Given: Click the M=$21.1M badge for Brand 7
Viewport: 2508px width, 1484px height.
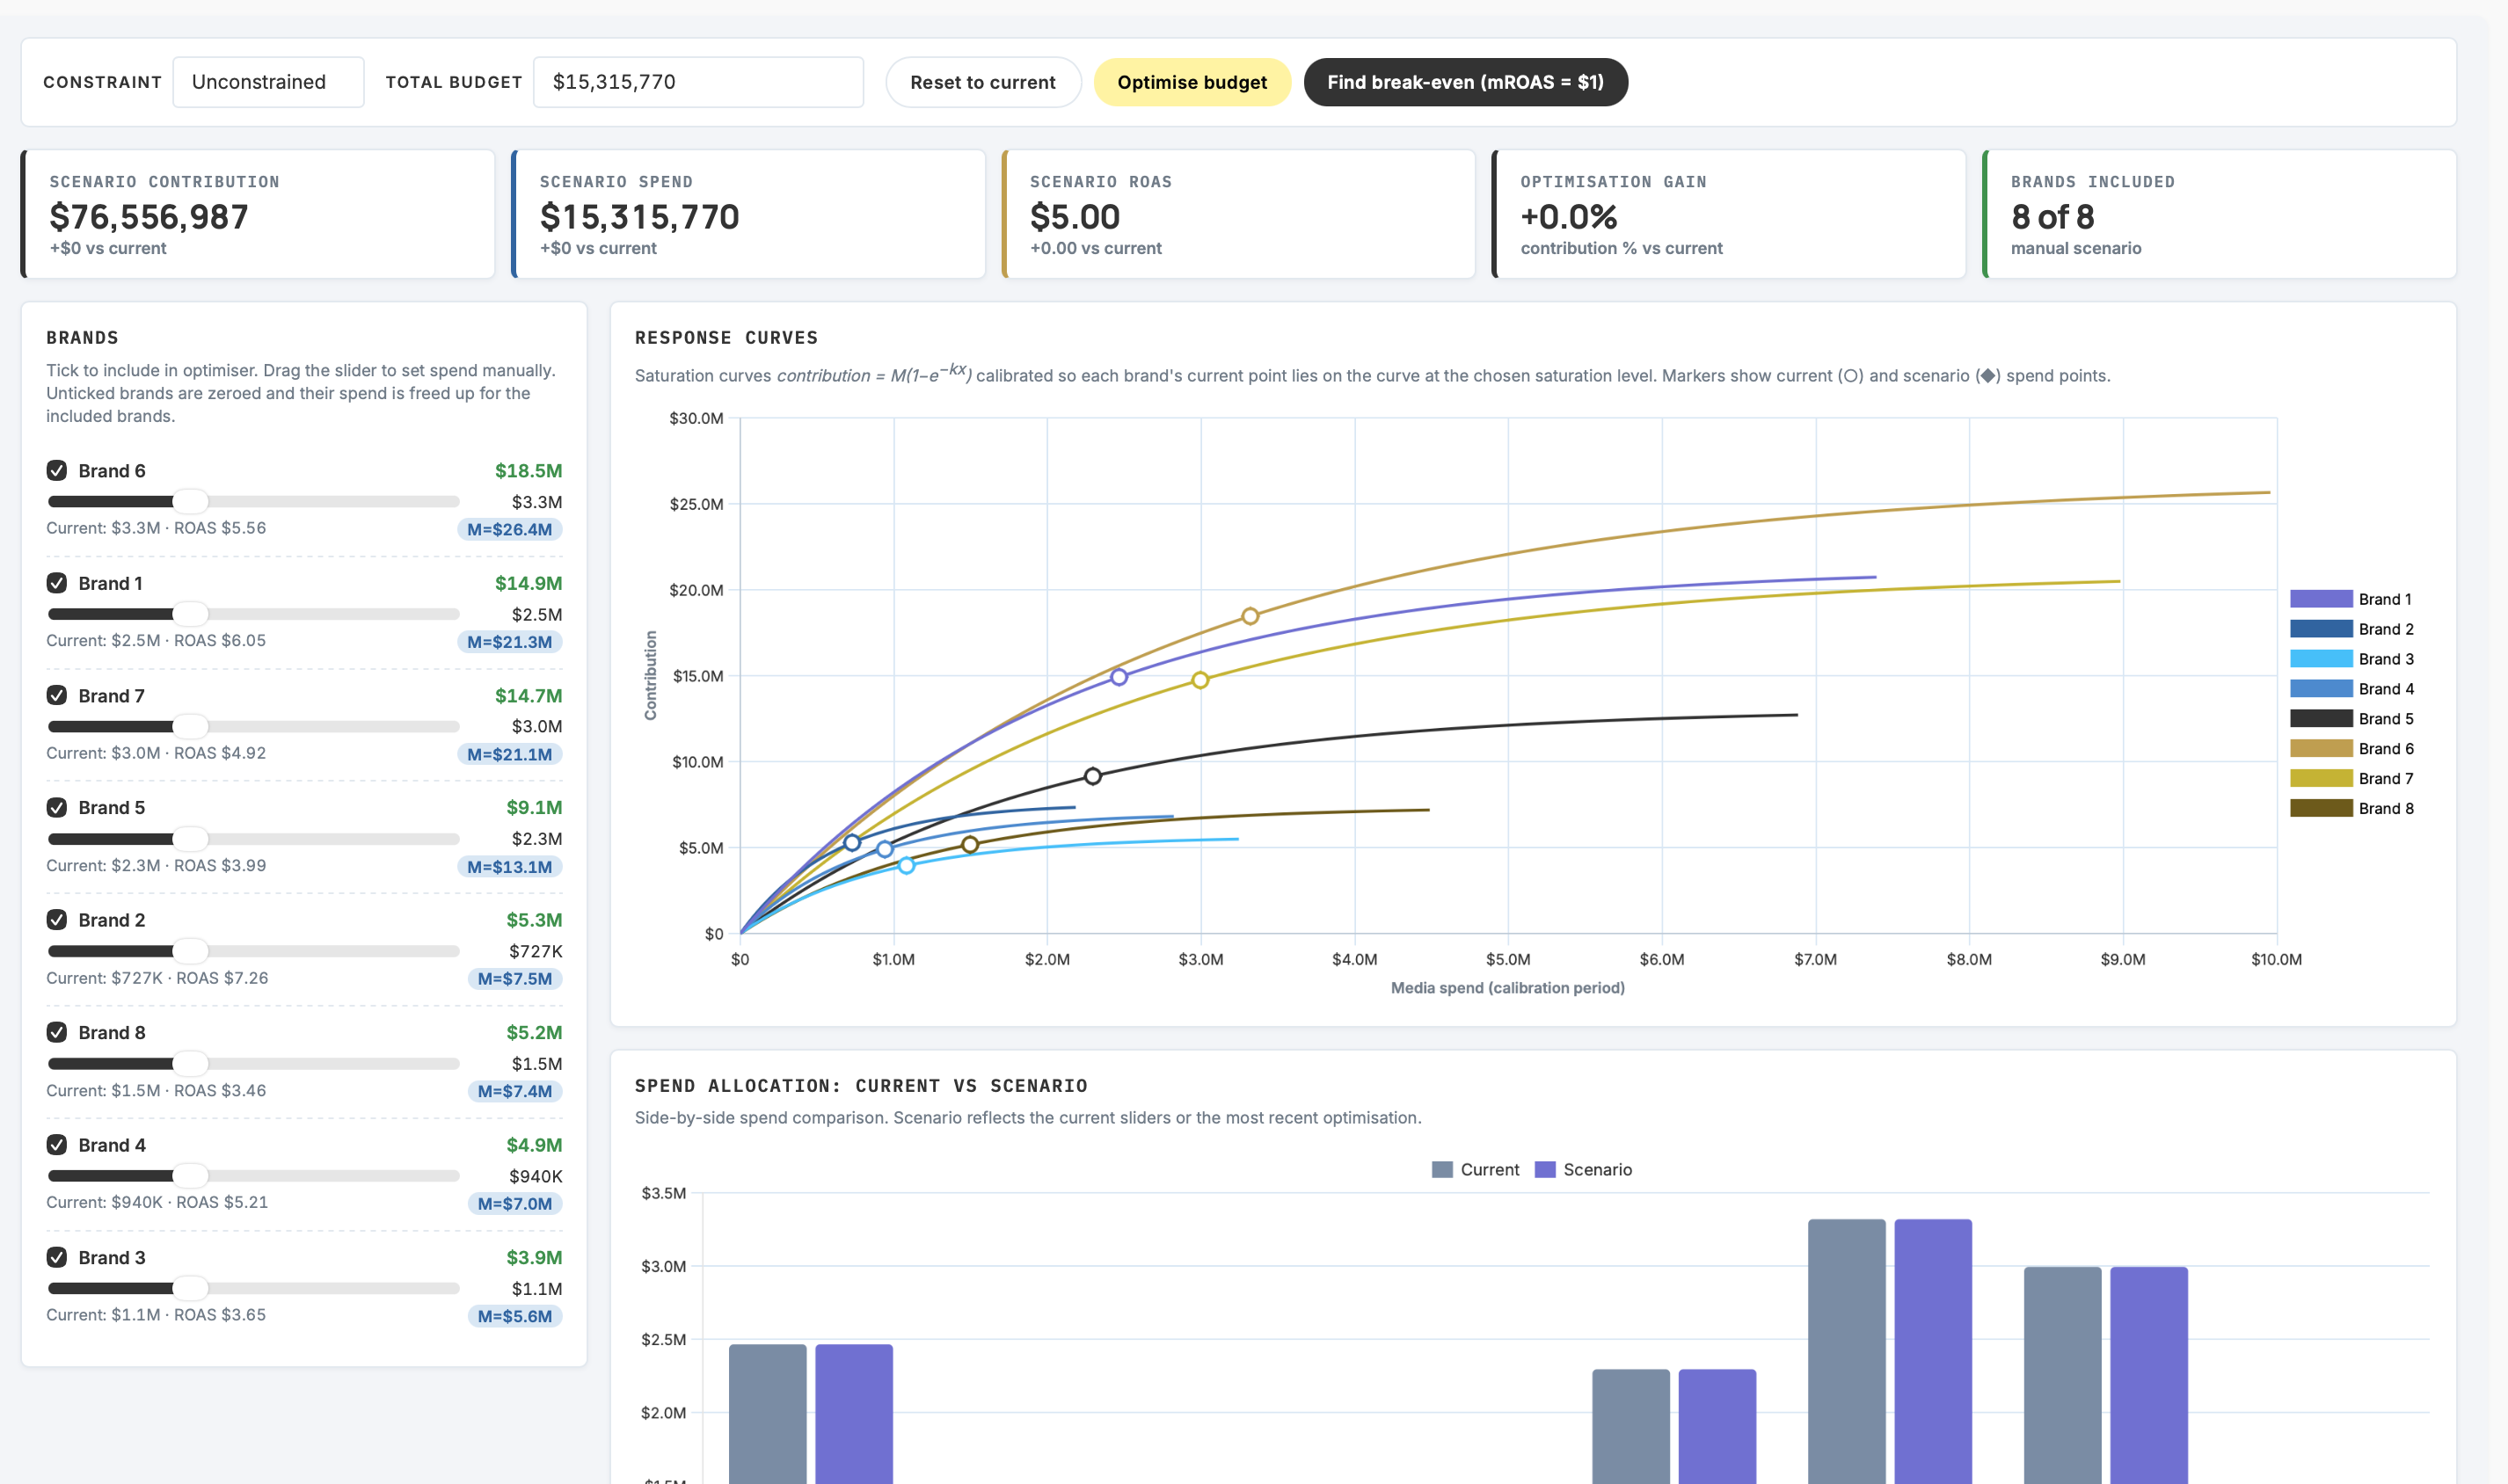Looking at the screenshot, I should pyautogui.click(x=510, y=754).
